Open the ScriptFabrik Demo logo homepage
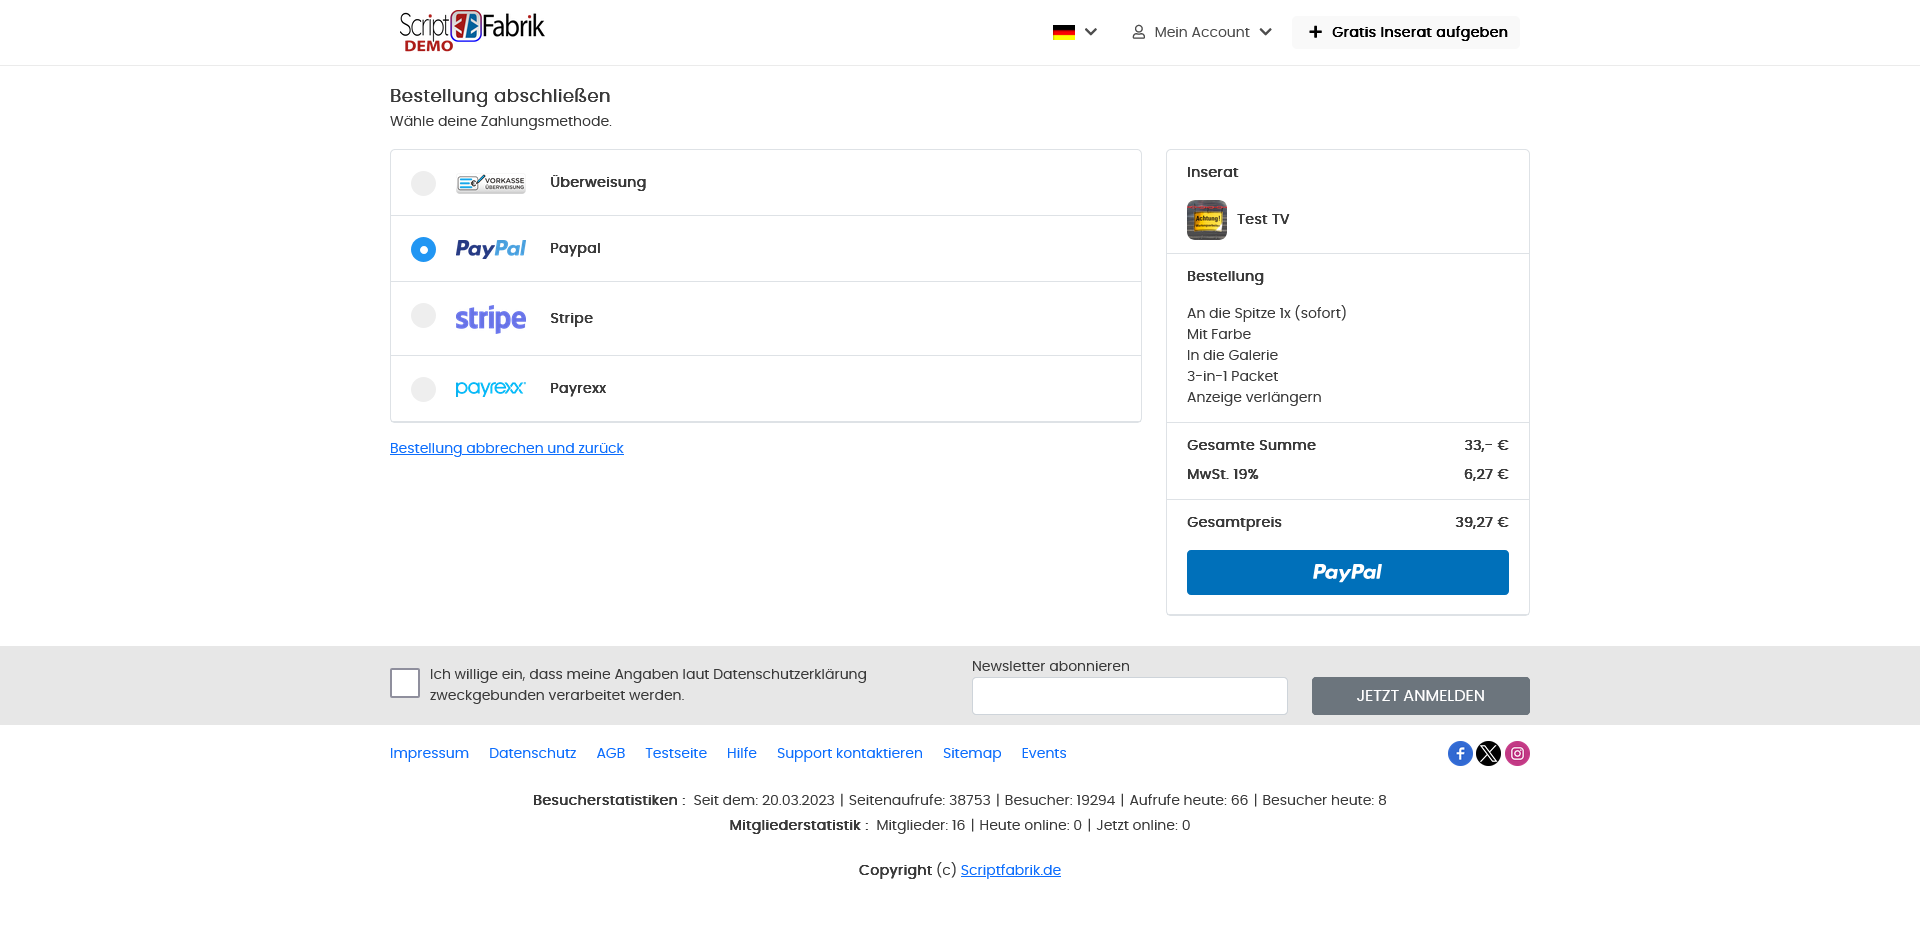Viewport: 1920px width, 947px height. (x=472, y=31)
